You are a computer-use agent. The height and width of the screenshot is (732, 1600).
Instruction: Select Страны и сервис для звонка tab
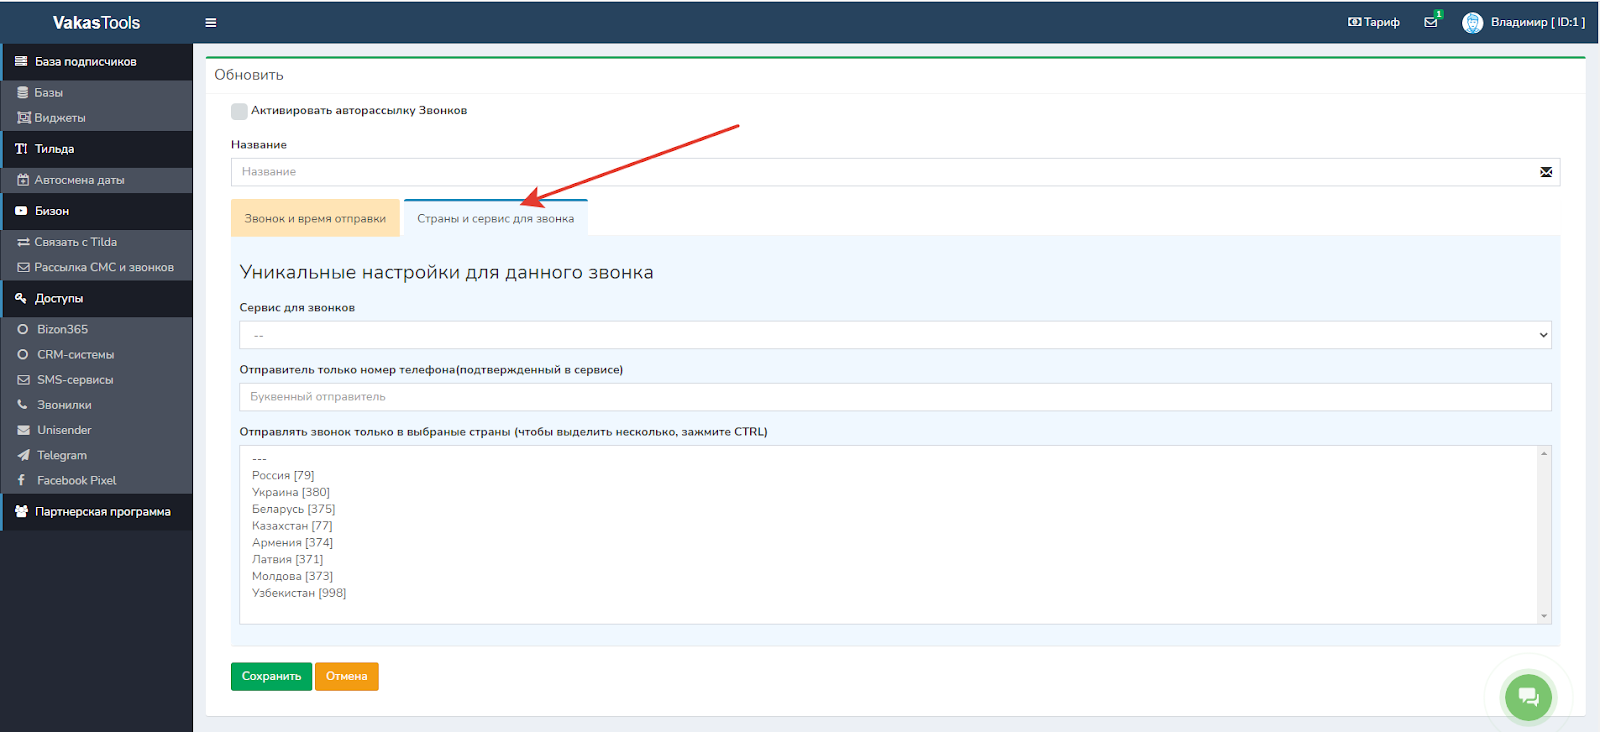(x=495, y=218)
